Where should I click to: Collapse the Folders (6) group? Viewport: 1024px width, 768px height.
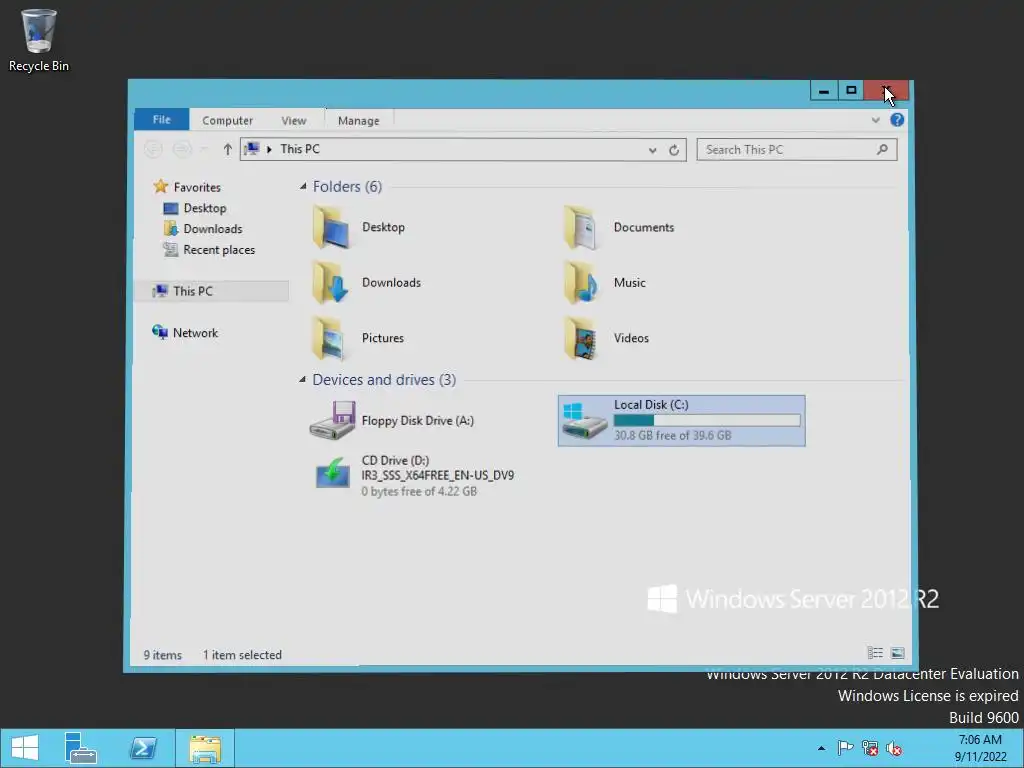tap(303, 187)
